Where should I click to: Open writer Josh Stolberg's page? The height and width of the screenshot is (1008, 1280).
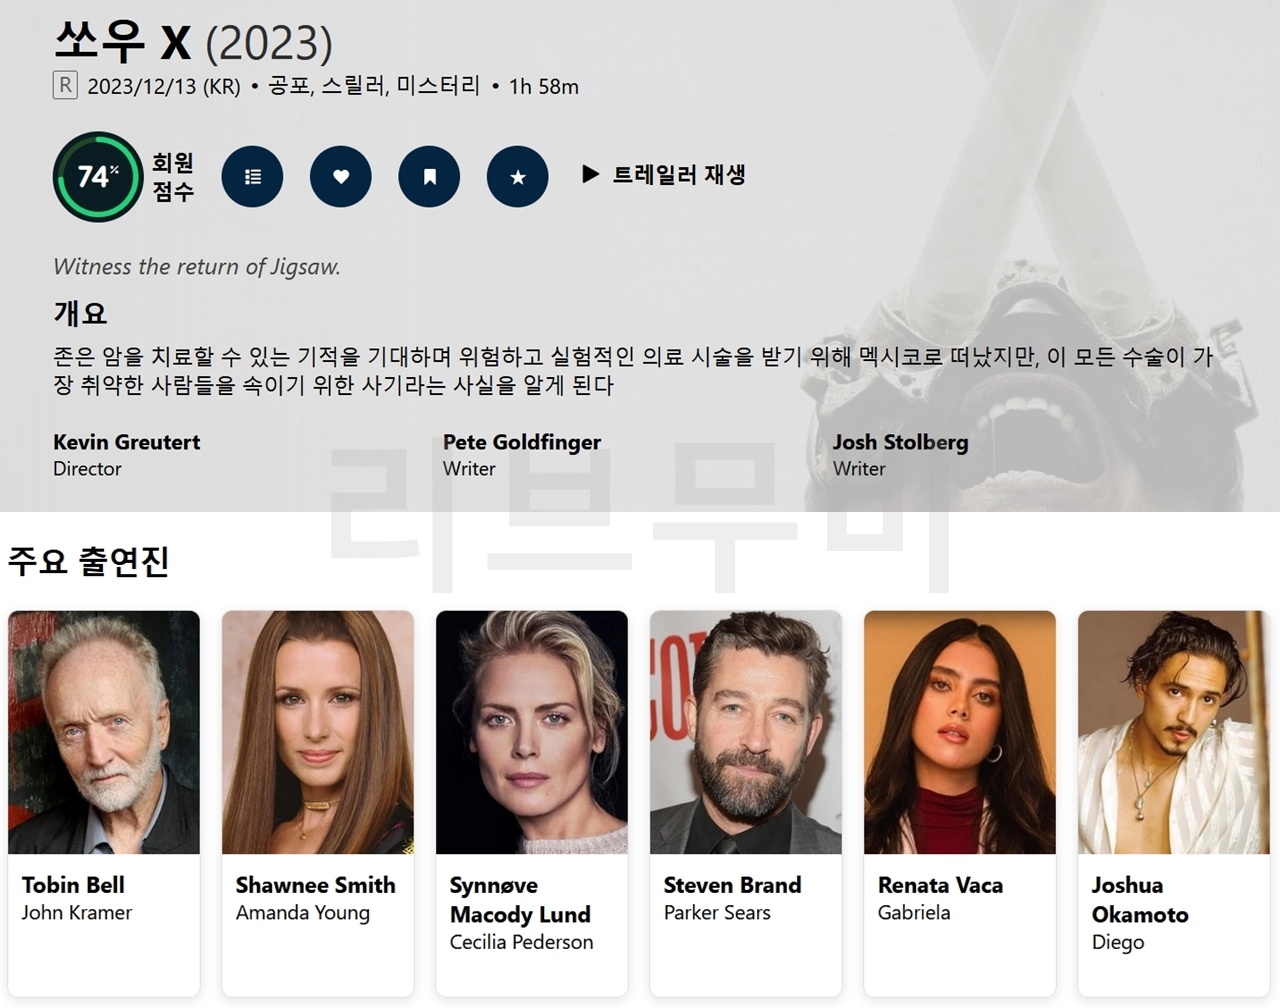901,442
